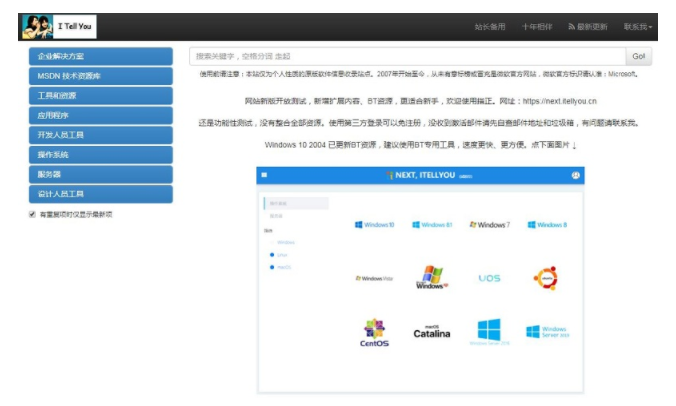Expand the MSDN 技术资源库 category
Image resolution: width=676 pixels, height=406 pixels.
click(x=100, y=76)
